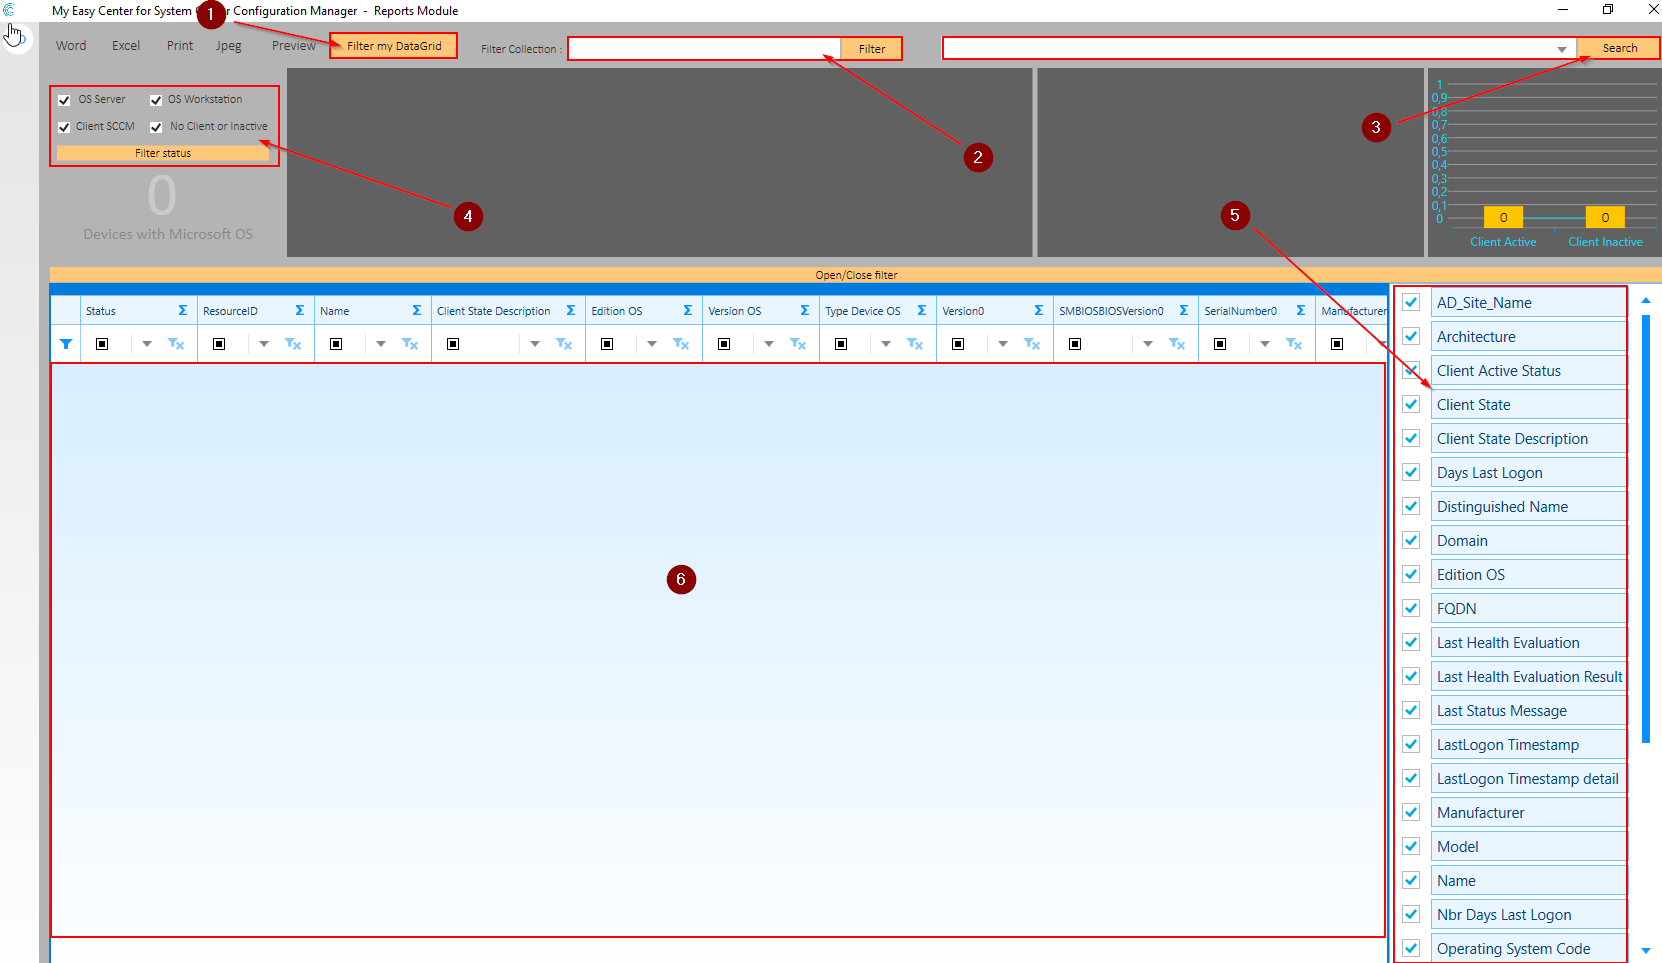
Task: Clear filter icon for Version0 column
Action: pos(1032,344)
